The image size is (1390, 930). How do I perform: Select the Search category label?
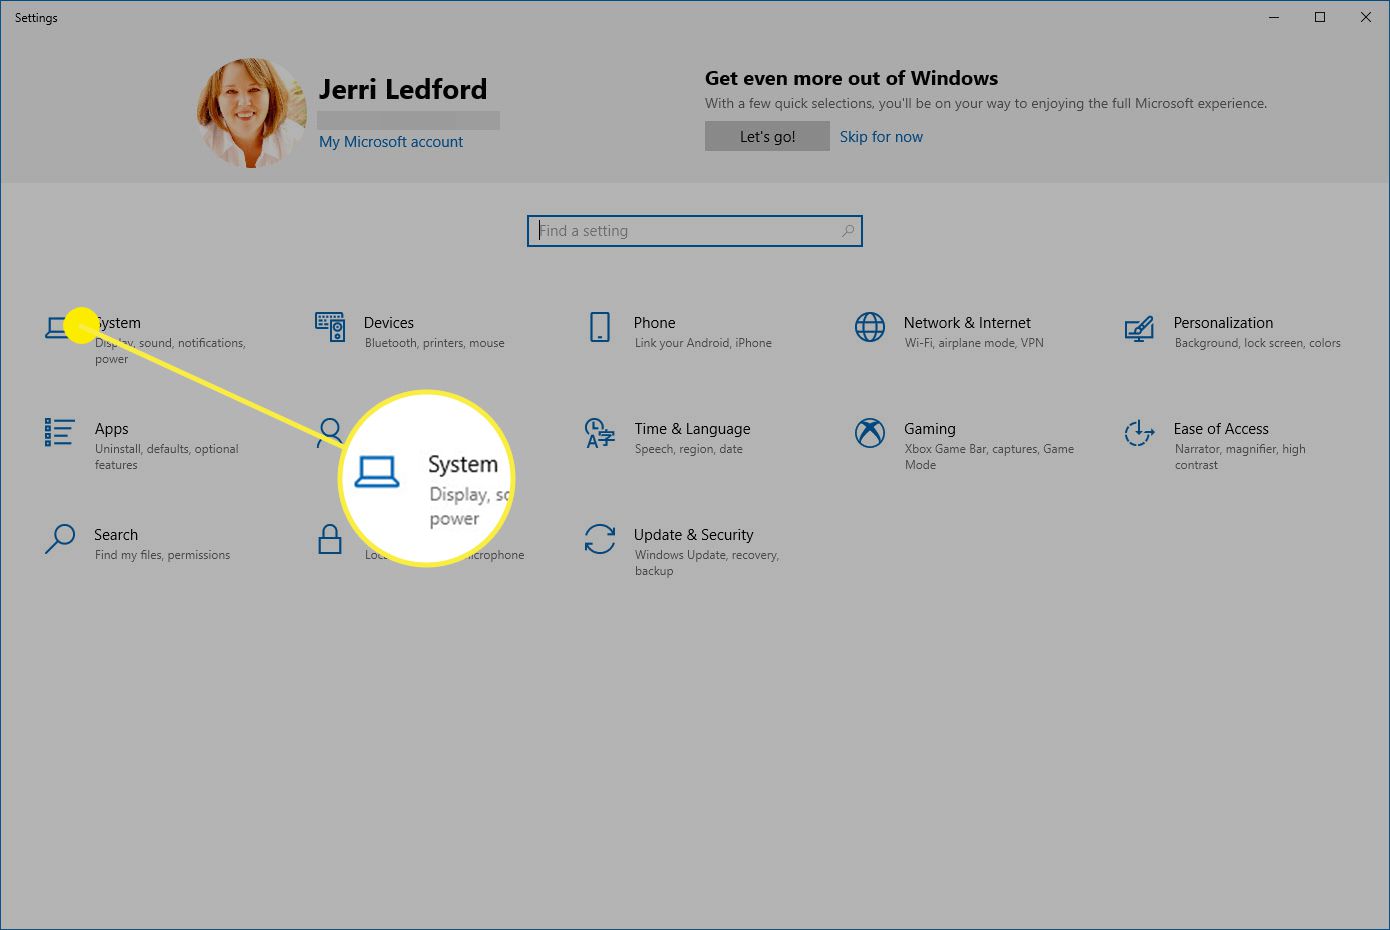(116, 535)
